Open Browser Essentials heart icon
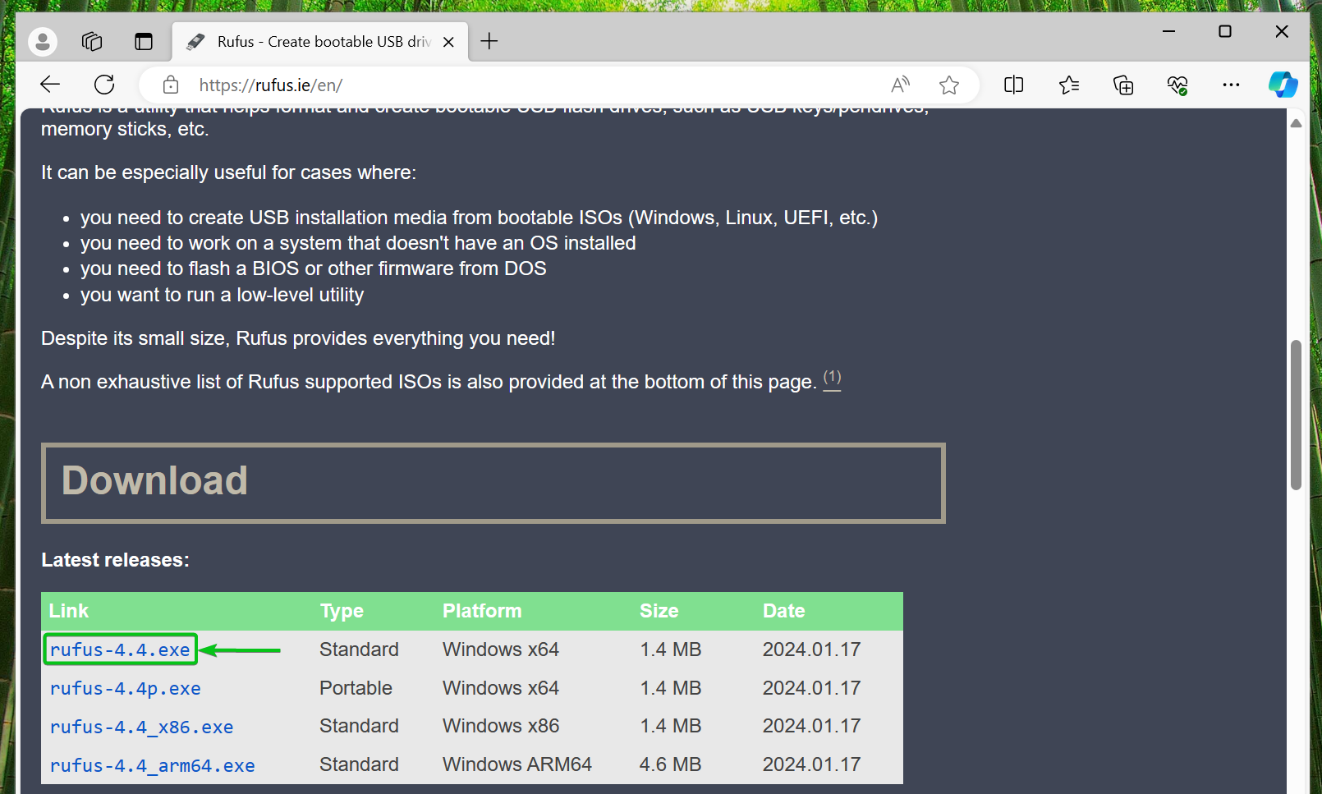The image size is (1322, 794). [1177, 85]
